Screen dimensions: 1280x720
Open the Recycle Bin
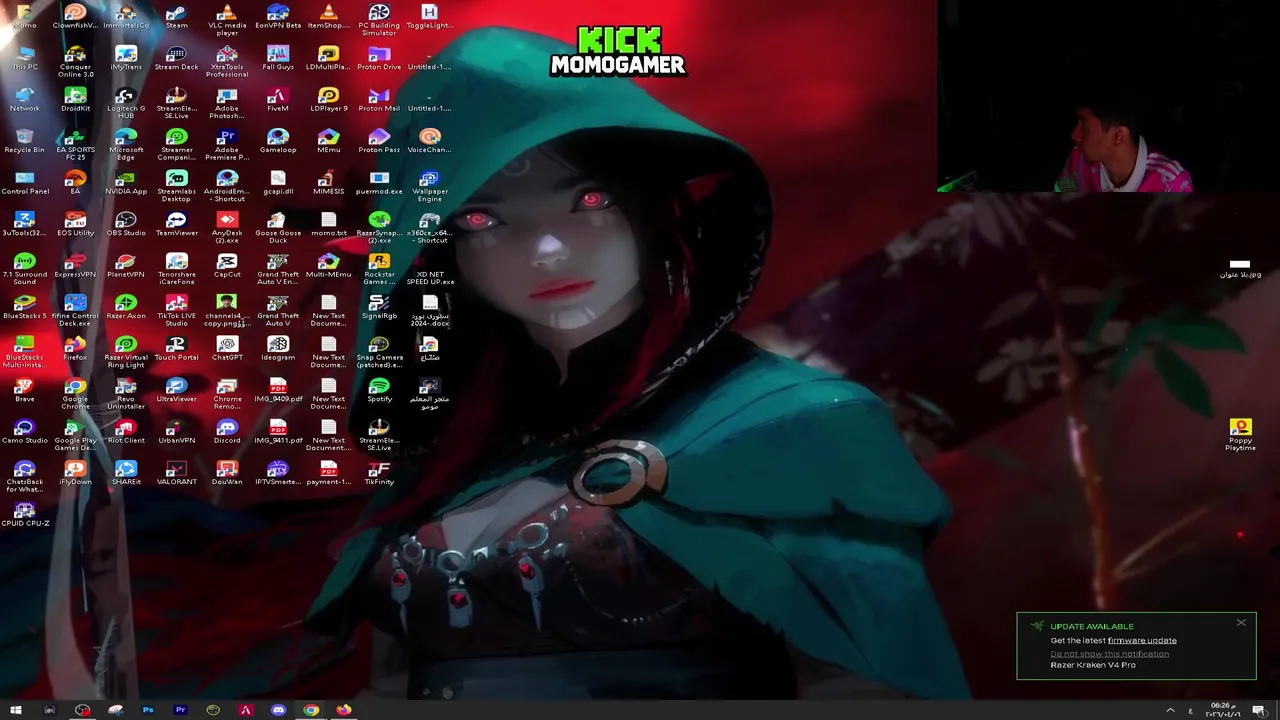(25, 141)
